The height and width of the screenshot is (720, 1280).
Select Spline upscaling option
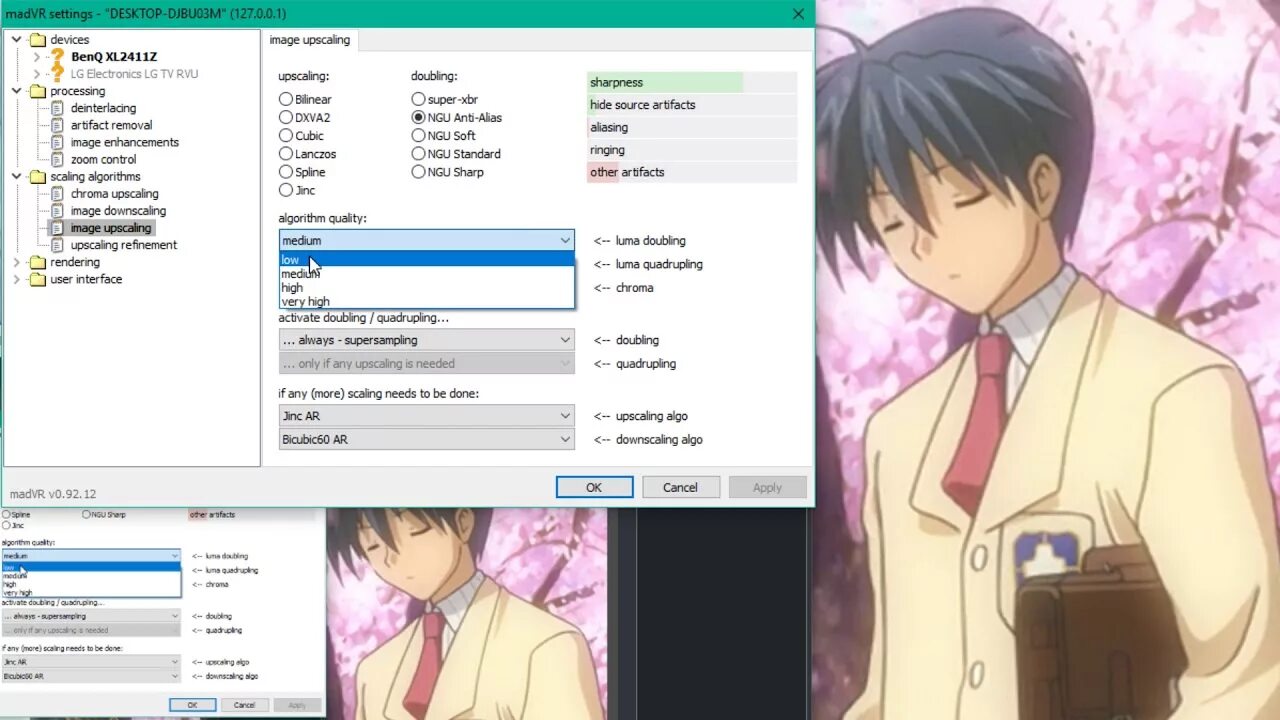click(x=286, y=172)
